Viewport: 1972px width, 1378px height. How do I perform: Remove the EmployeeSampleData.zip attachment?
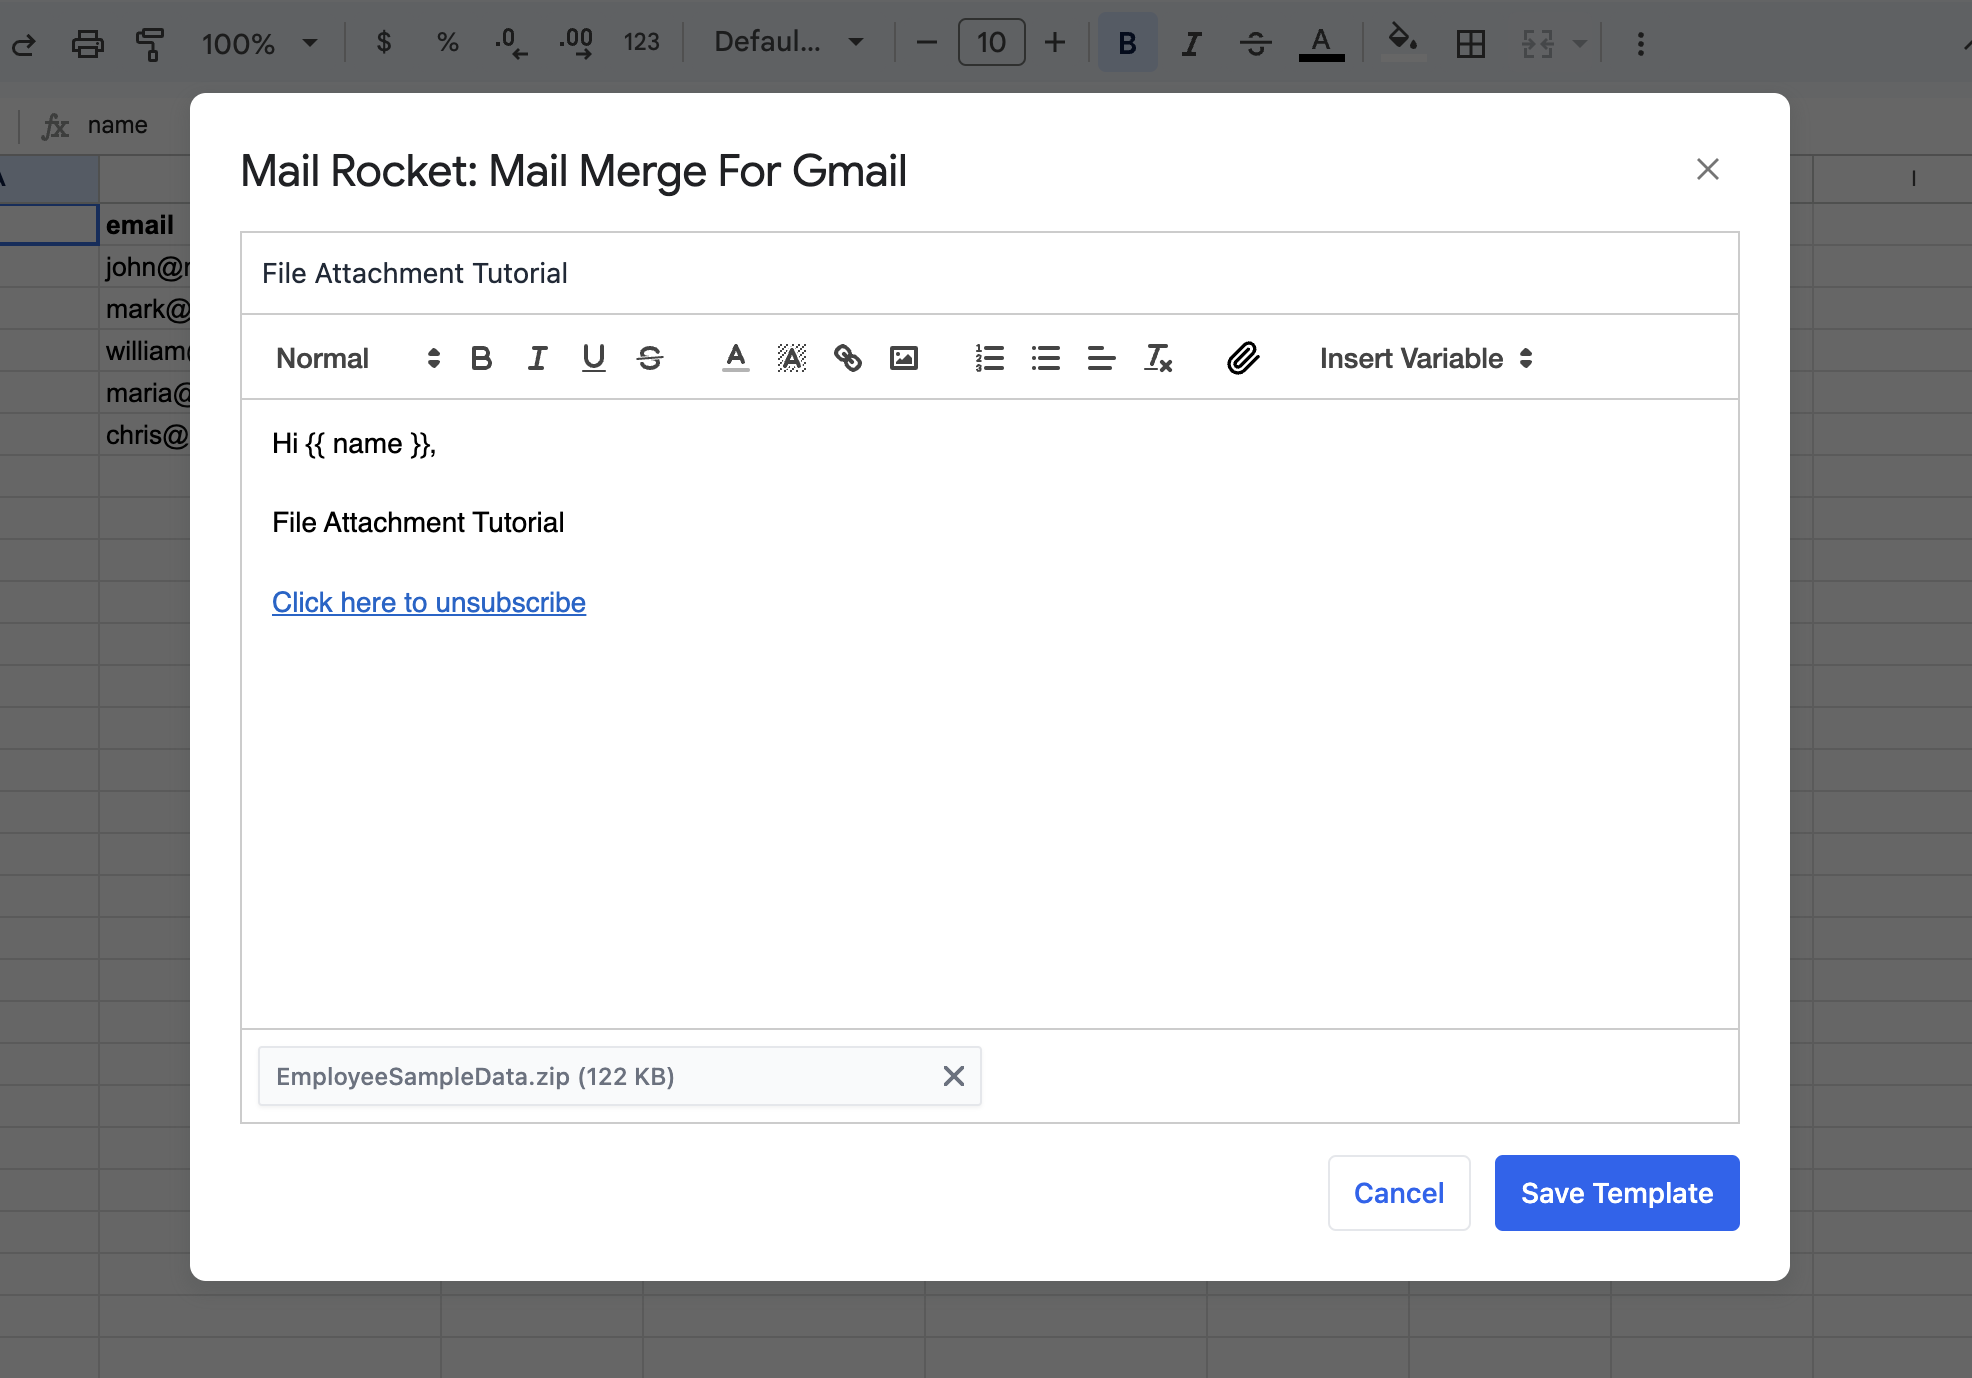point(954,1076)
